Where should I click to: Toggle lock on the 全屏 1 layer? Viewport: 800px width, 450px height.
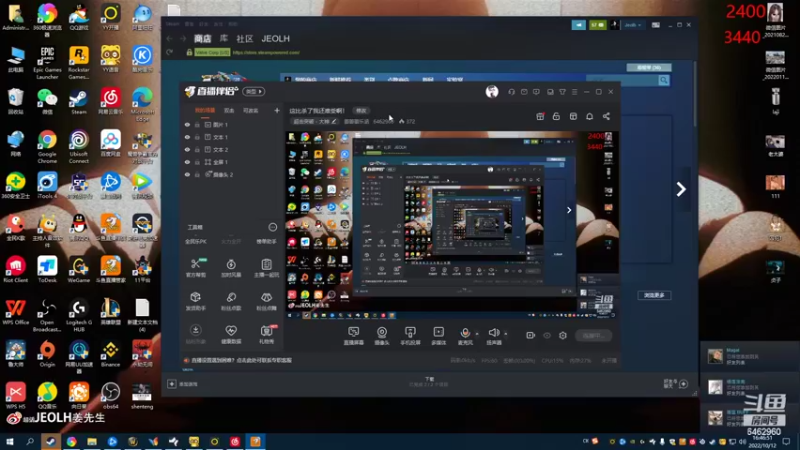[x=197, y=162]
